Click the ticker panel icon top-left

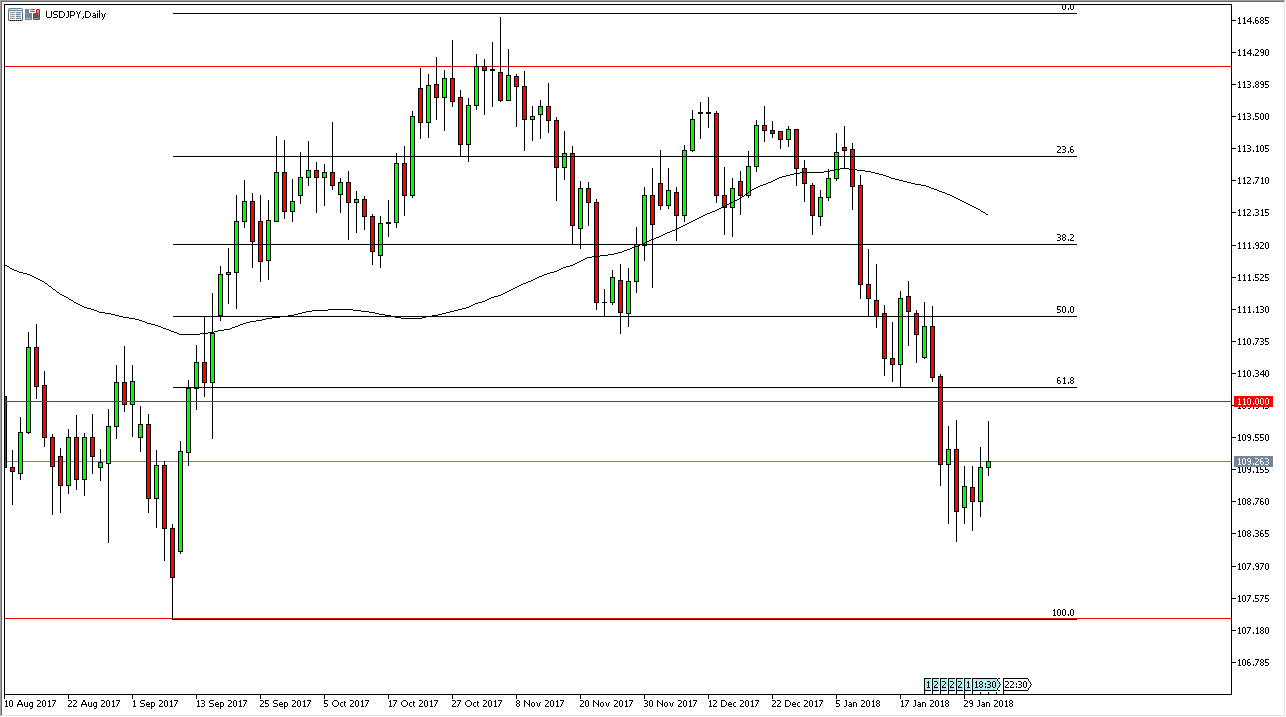(15, 14)
